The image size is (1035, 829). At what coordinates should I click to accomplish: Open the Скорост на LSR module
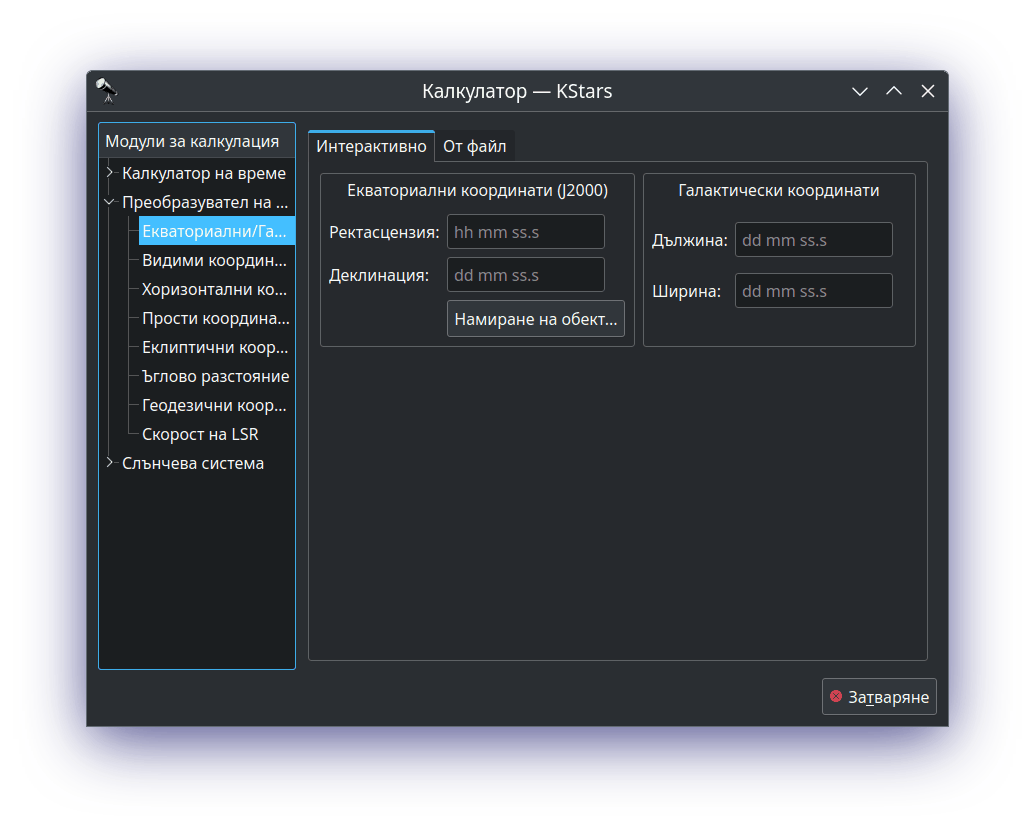[200, 434]
